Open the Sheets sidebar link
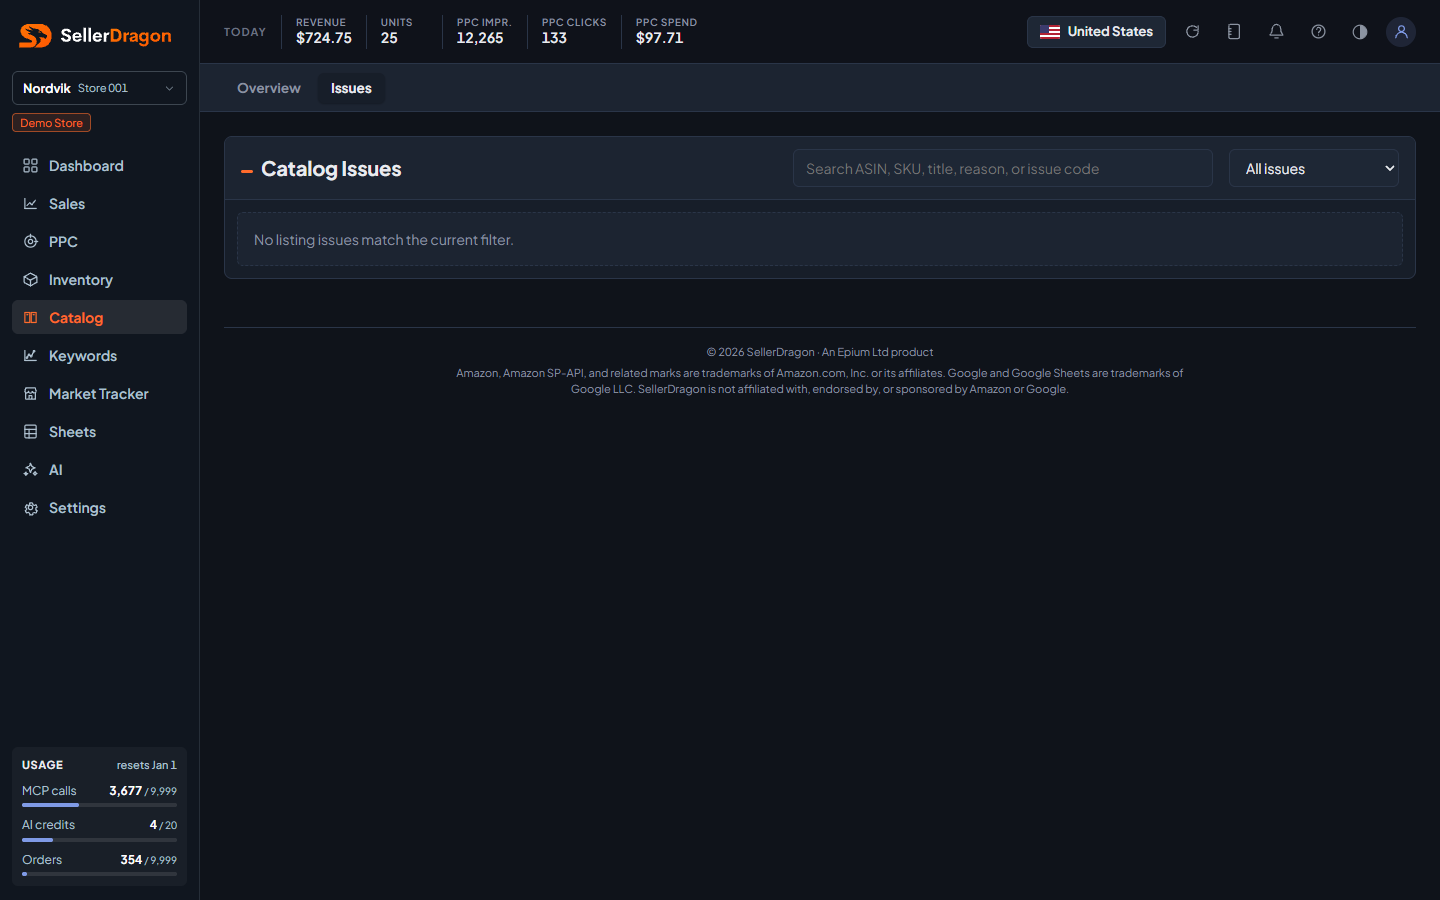 click(99, 432)
